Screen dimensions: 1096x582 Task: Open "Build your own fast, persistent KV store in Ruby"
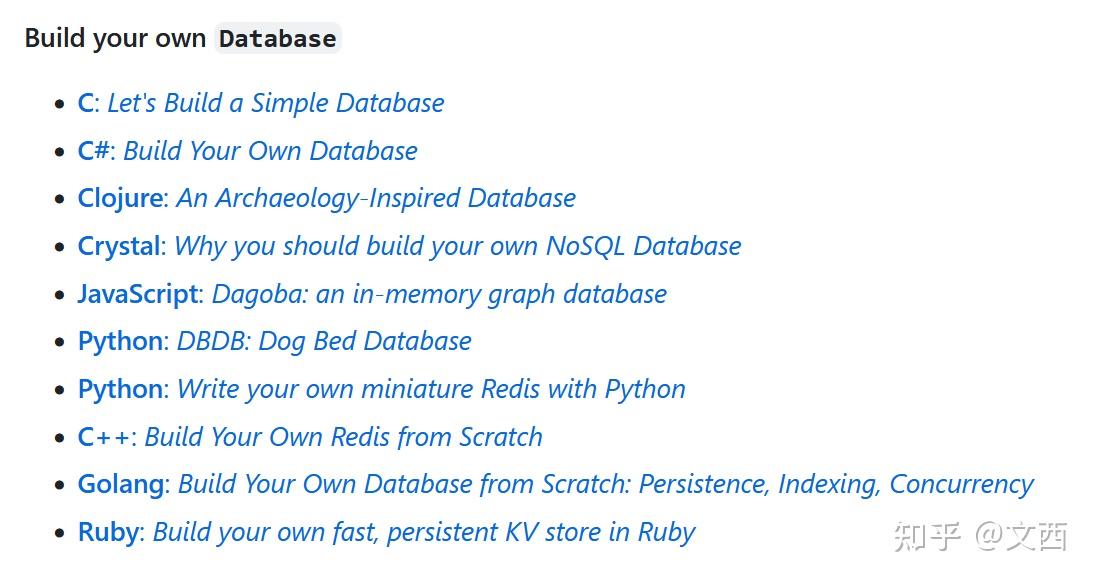pos(424,532)
